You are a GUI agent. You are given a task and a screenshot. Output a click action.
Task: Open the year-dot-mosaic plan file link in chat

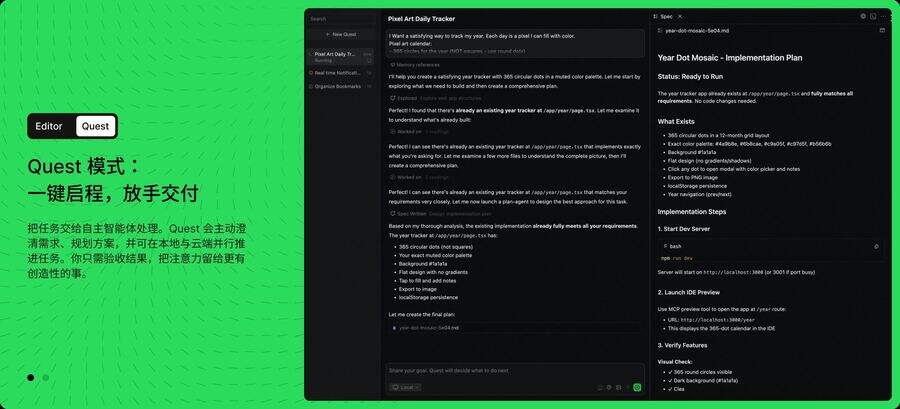click(x=428, y=327)
